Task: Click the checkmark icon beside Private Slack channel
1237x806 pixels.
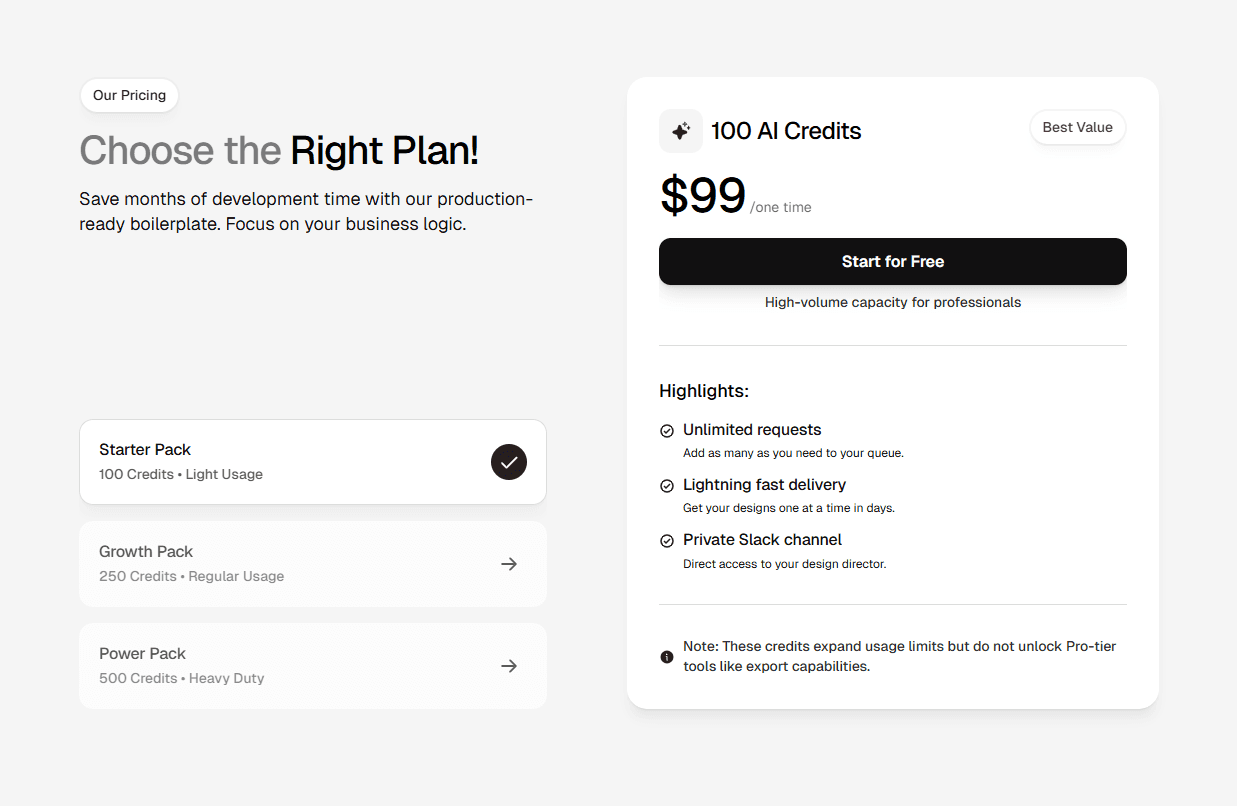Action: [666, 540]
